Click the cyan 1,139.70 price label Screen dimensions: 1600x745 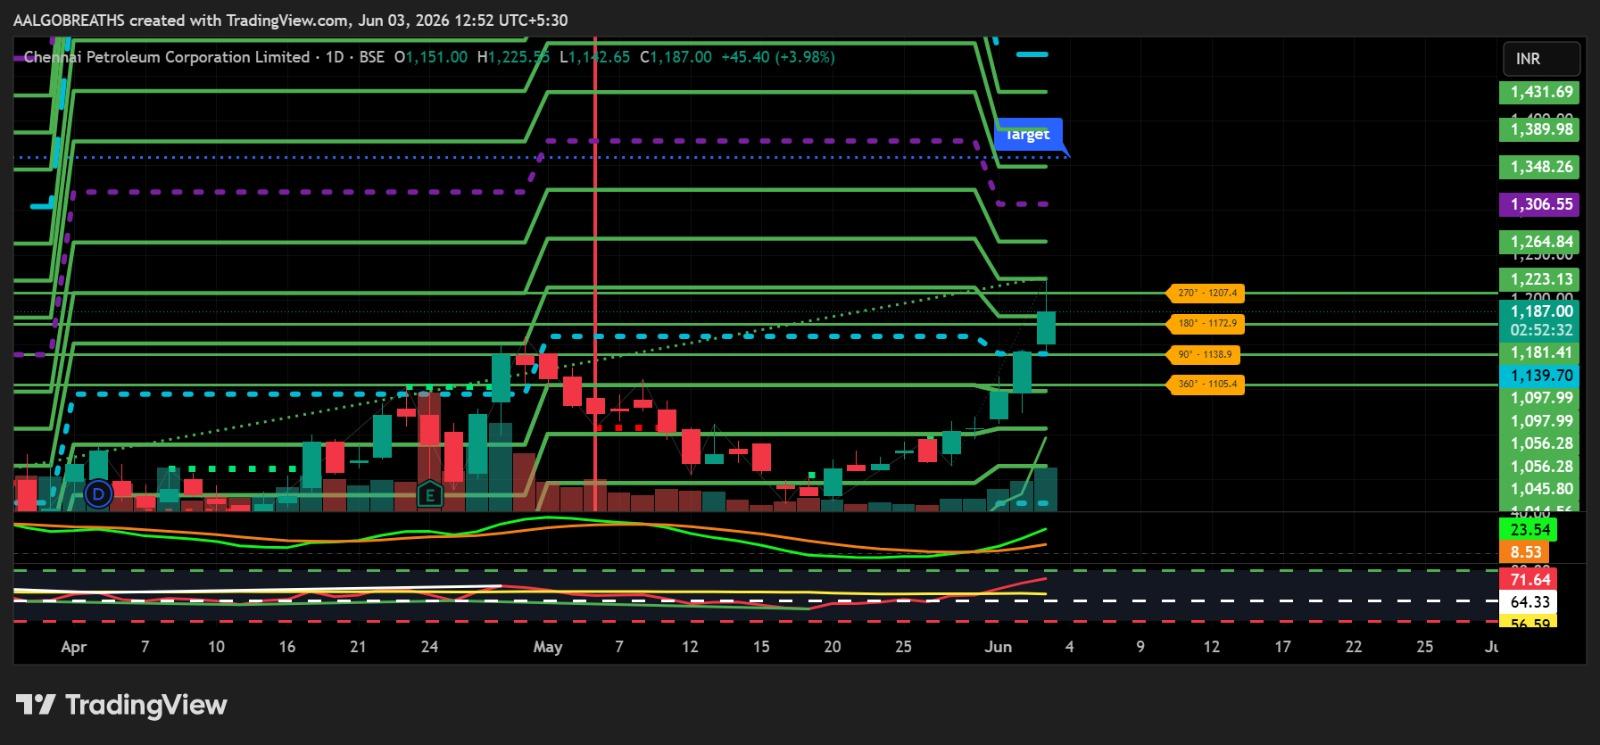[x=1541, y=375]
